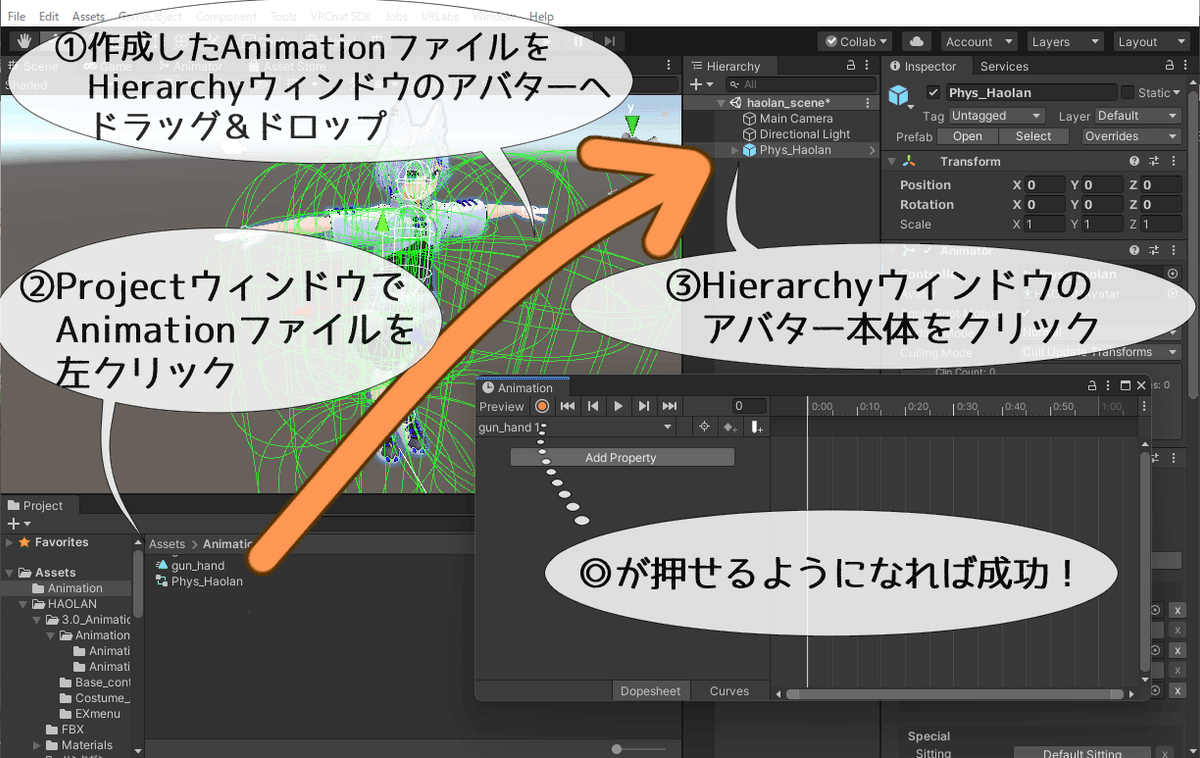Go to next keyframe in Animation window
This screenshot has width=1200, height=758.
tap(644, 406)
